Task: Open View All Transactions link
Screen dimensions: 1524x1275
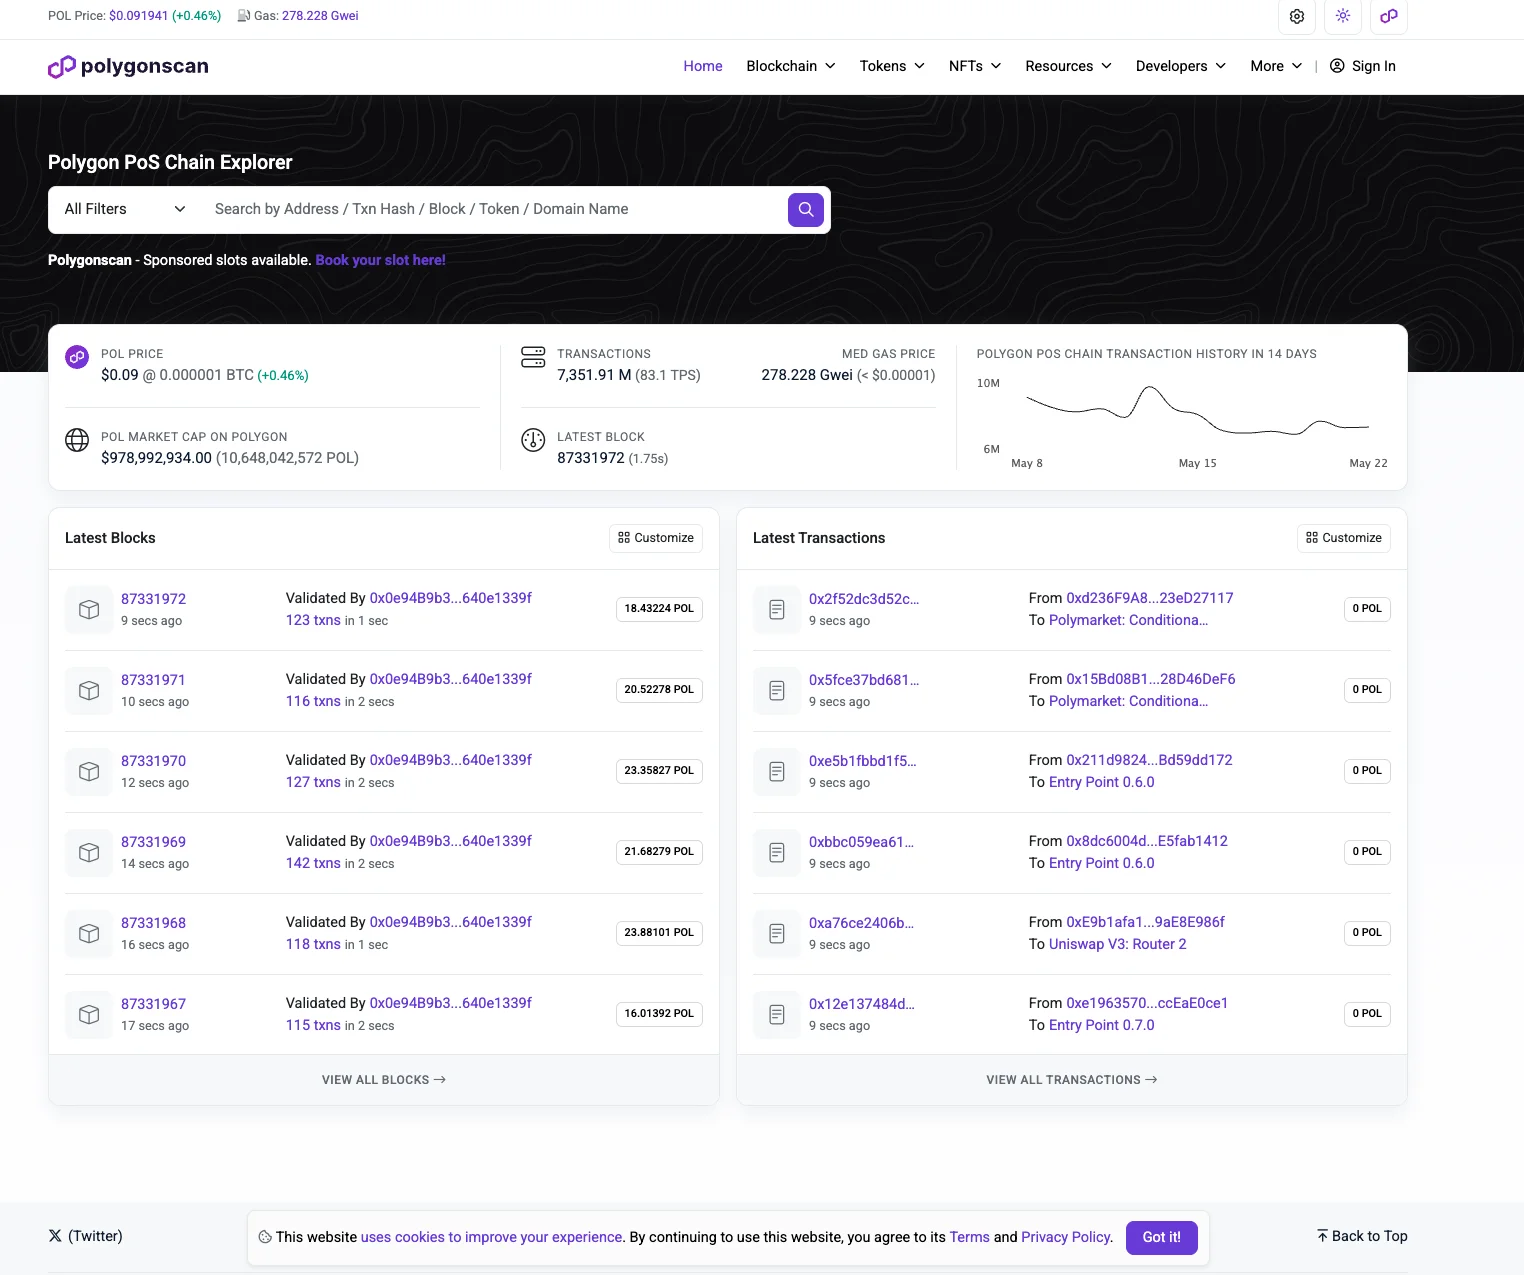Action: (x=1072, y=1080)
